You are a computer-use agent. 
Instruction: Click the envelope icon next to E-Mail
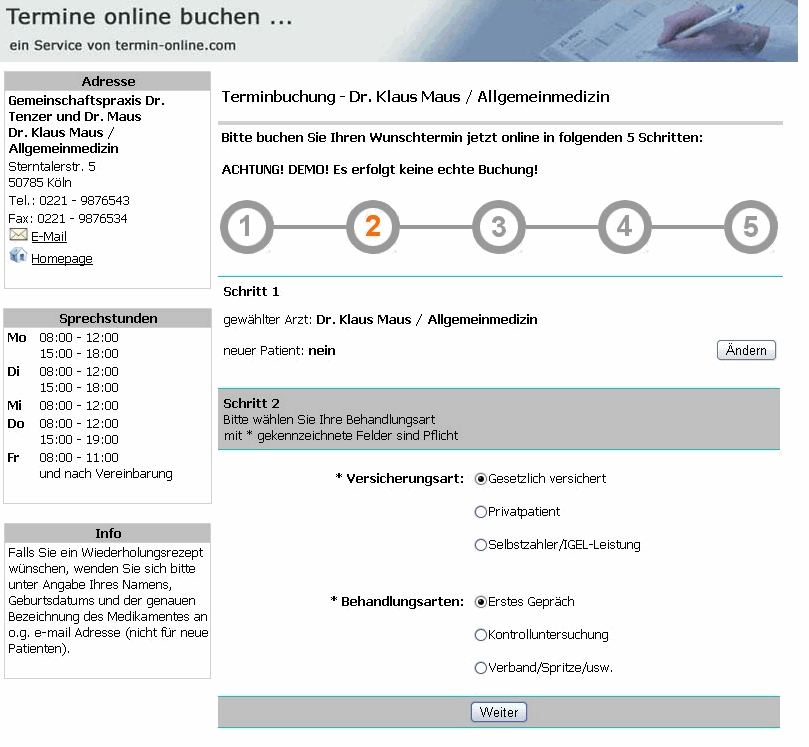click(18, 235)
